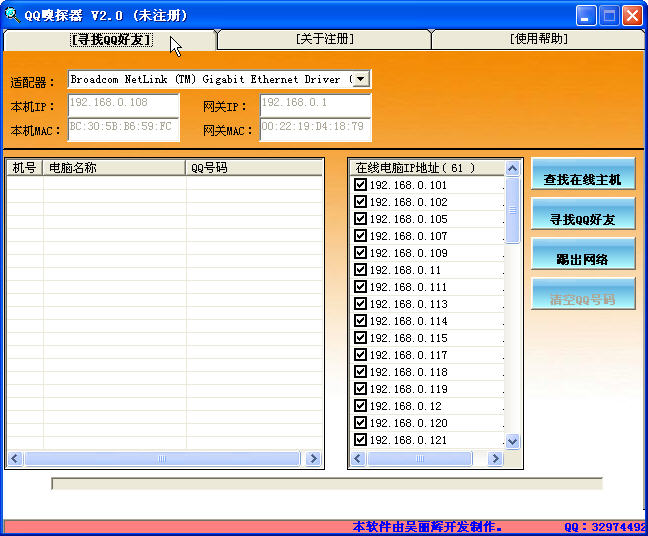This screenshot has width=648, height=536.
Task: Minimize the QQ sniffer window
Action: (587, 15)
